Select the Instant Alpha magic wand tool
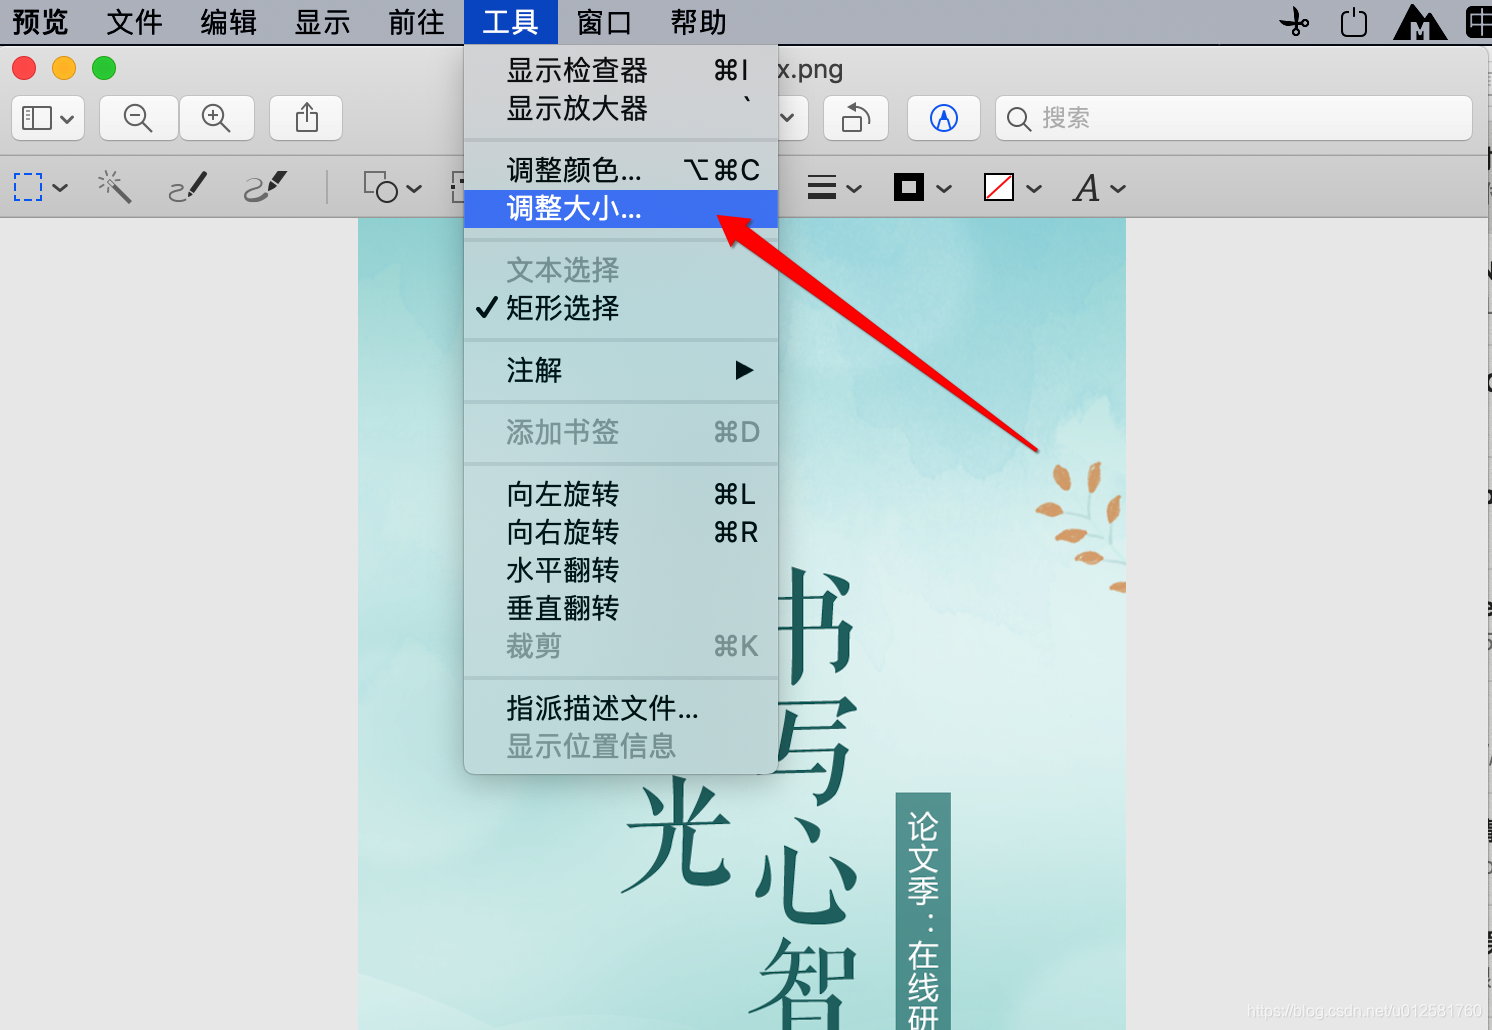The image size is (1492, 1030). click(114, 187)
